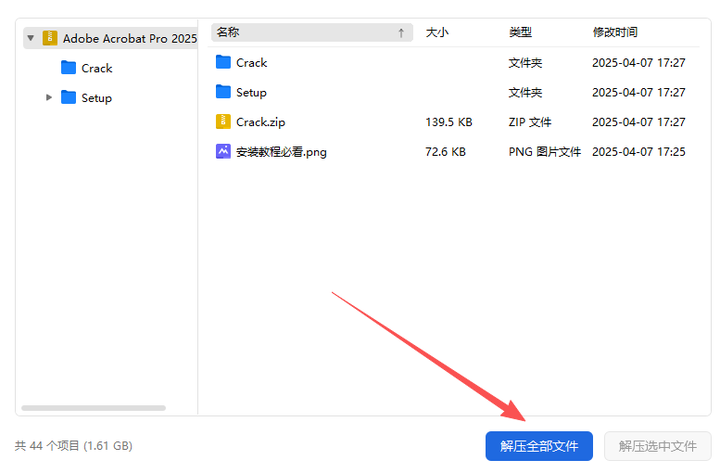Click the Crack folder icon in file list
Viewport: 720px width, 473px height.
223,62
